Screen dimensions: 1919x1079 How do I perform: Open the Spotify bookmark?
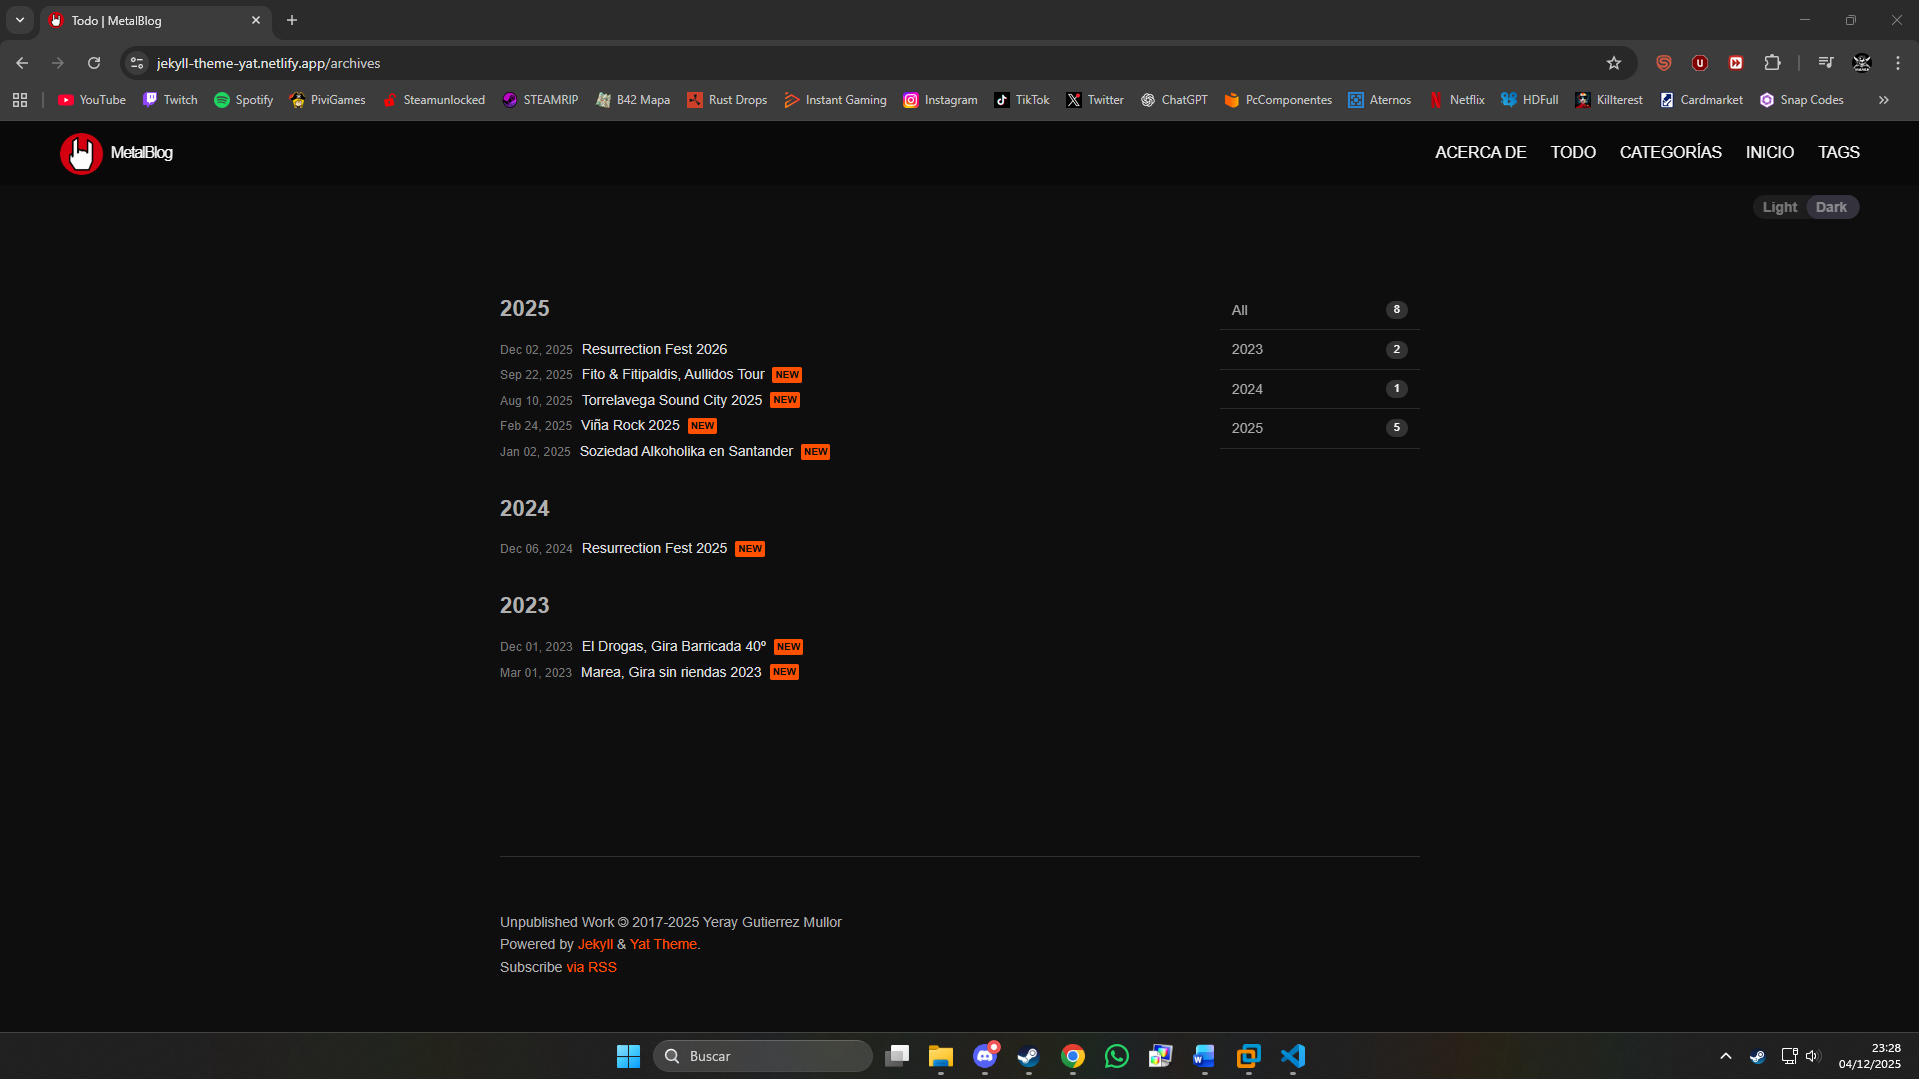point(243,100)
